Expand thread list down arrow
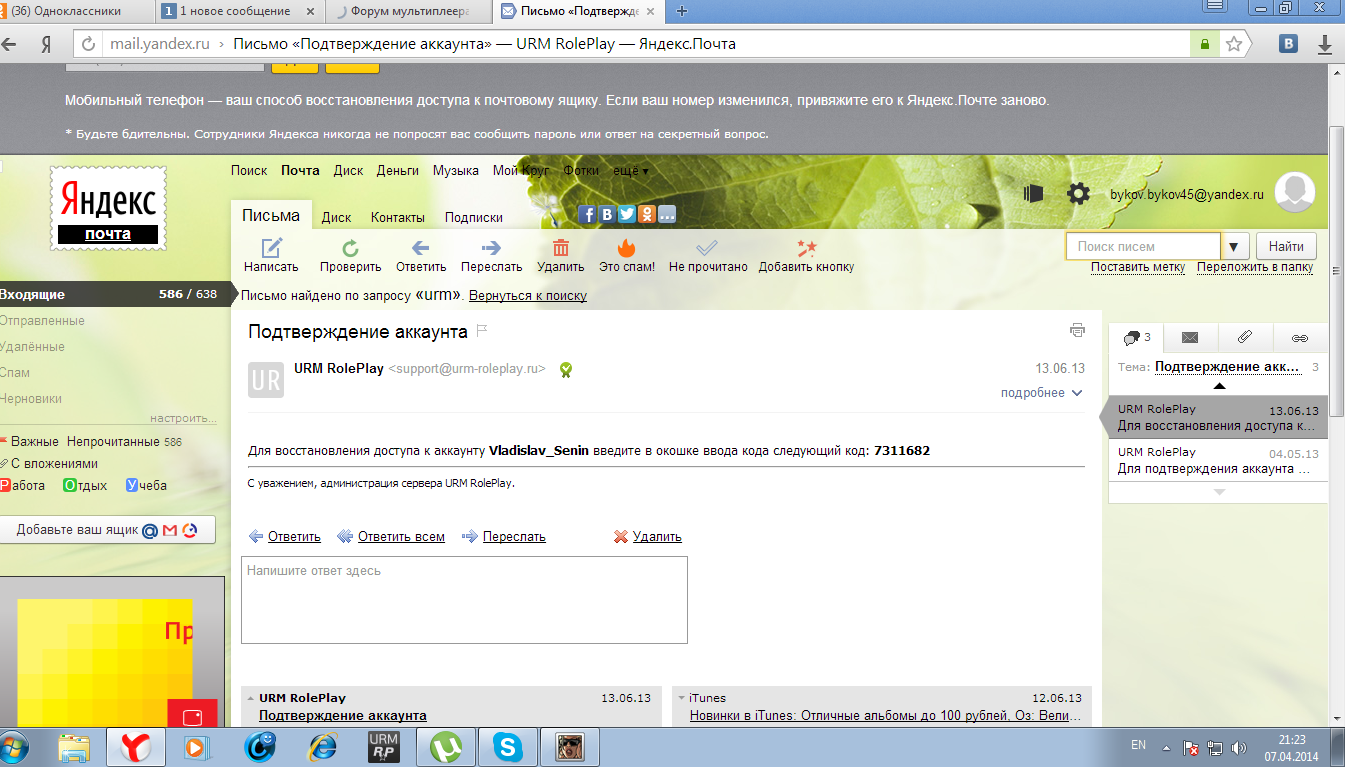 click(1218, 492)
